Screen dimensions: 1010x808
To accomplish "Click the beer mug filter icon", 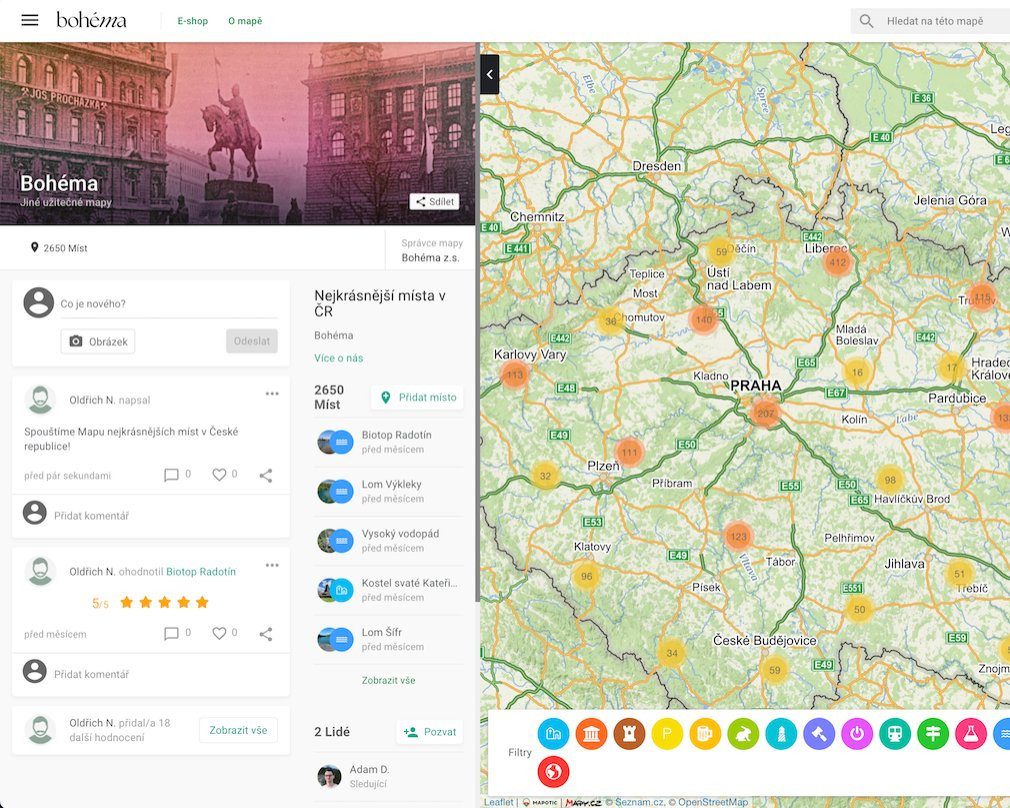I will click(x=705, y=735).
